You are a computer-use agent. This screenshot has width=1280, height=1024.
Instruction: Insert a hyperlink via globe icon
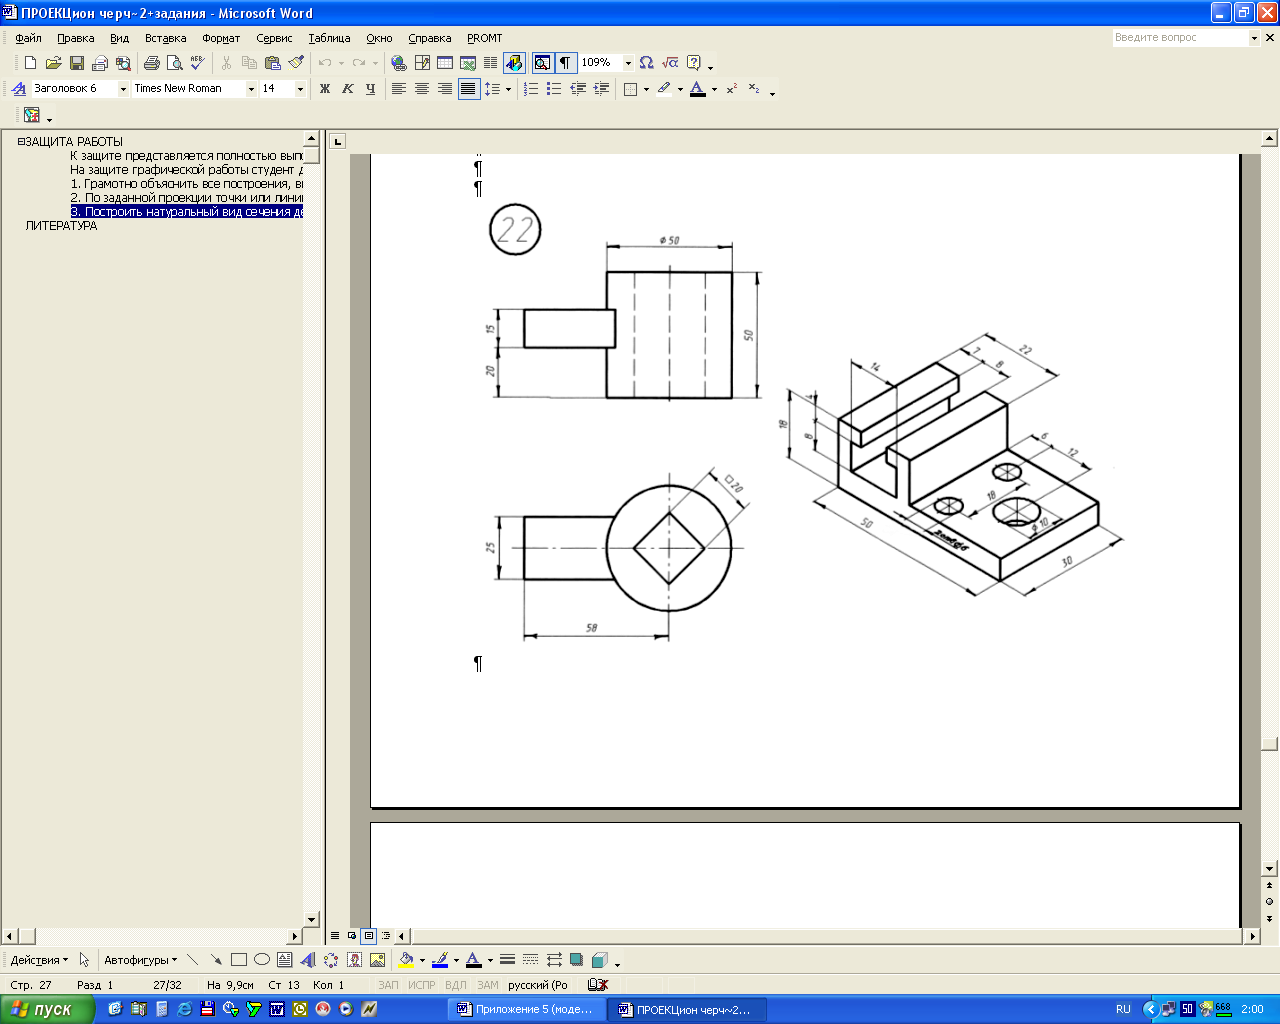(x=398, y=63)
